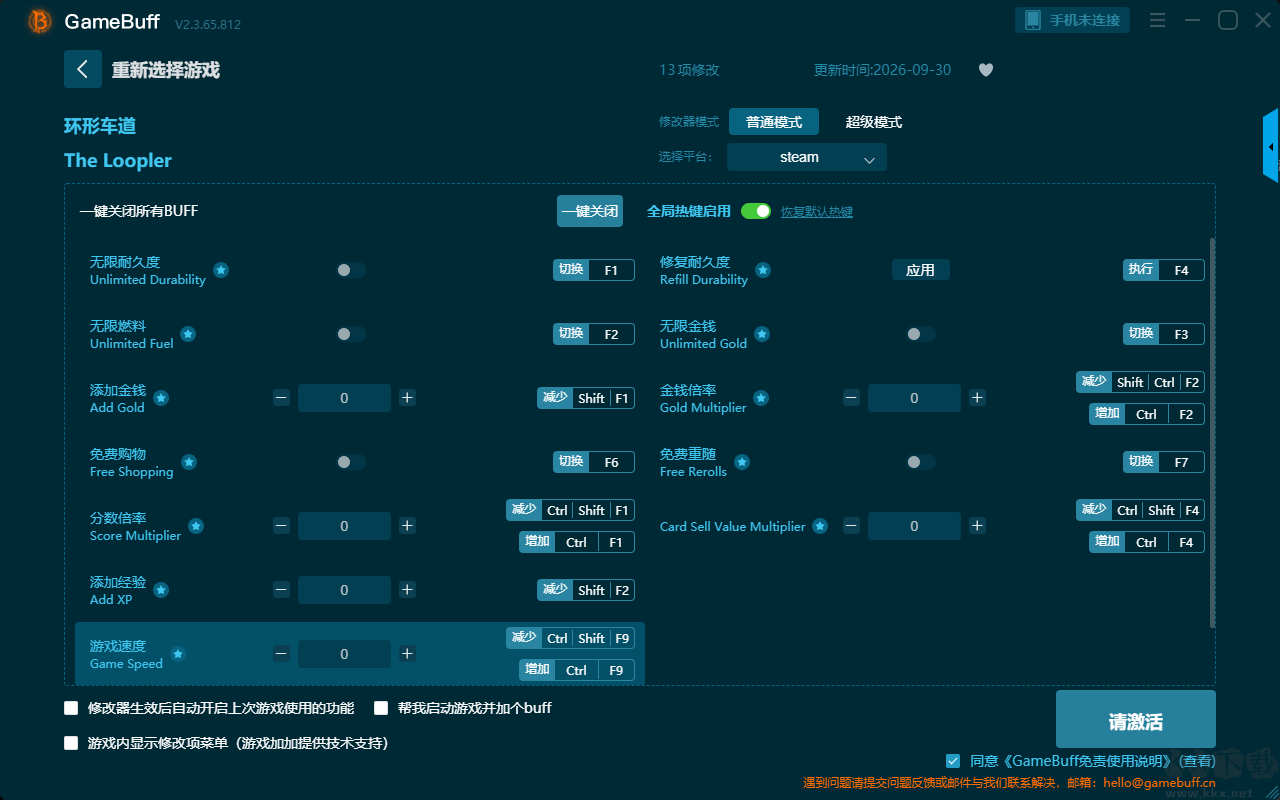The width and height of the screenshot is (1280, 800).
Task: Decrease the Score Multiplier value with minus
Action: (x=281, y=526)
